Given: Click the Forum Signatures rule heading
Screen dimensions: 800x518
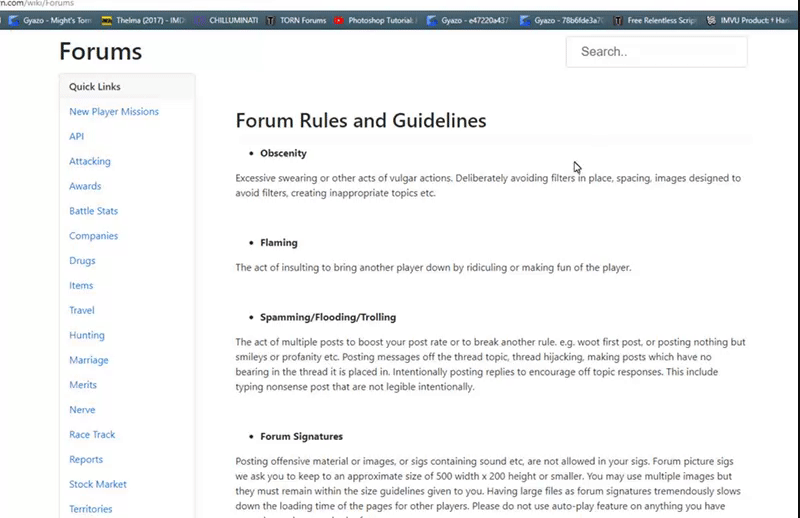Looking at the screenshot, I should (302, 436).
